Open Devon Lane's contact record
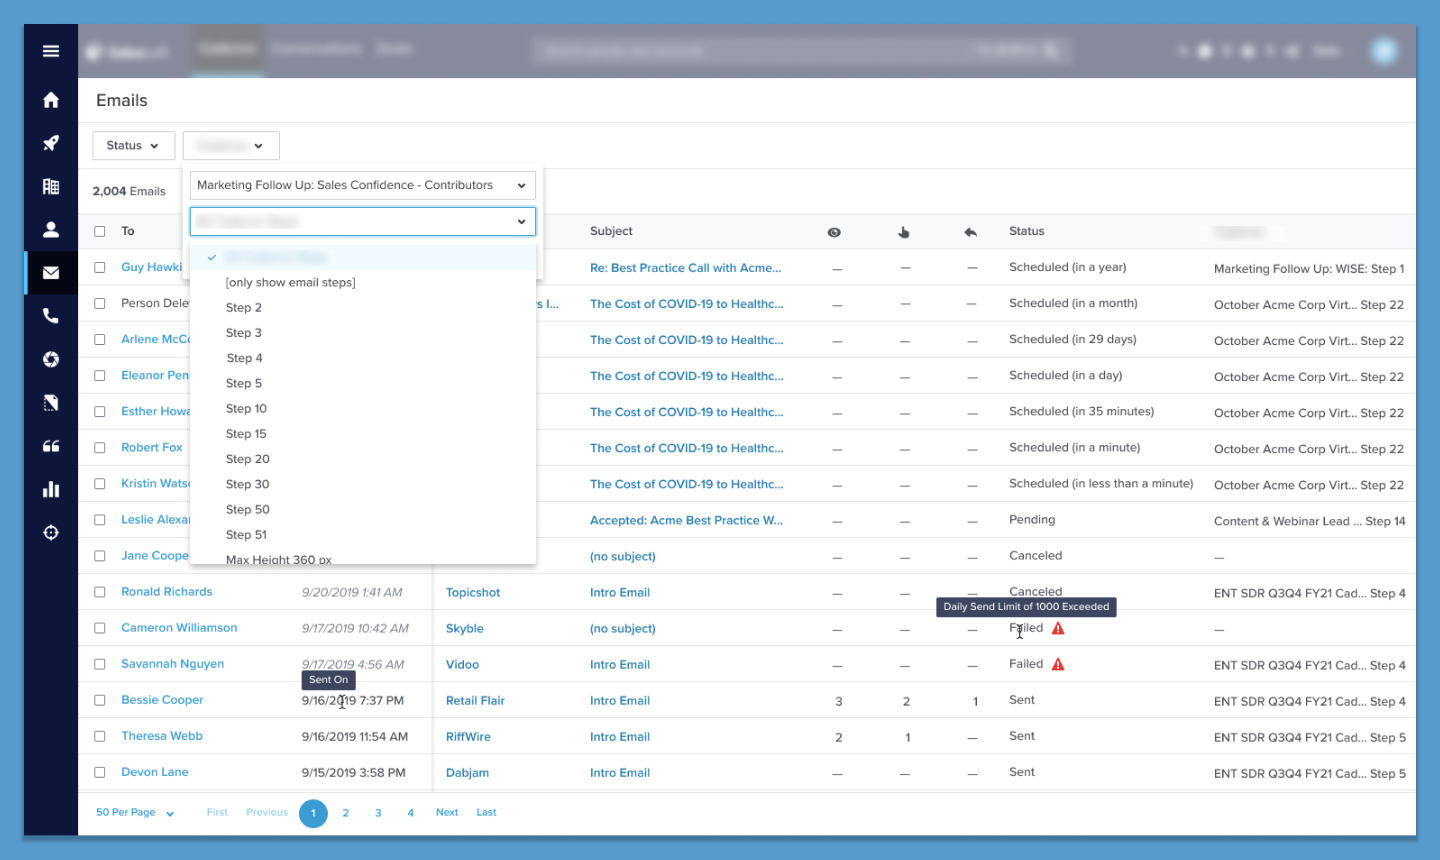1440x860 pixels. (154, 772)
